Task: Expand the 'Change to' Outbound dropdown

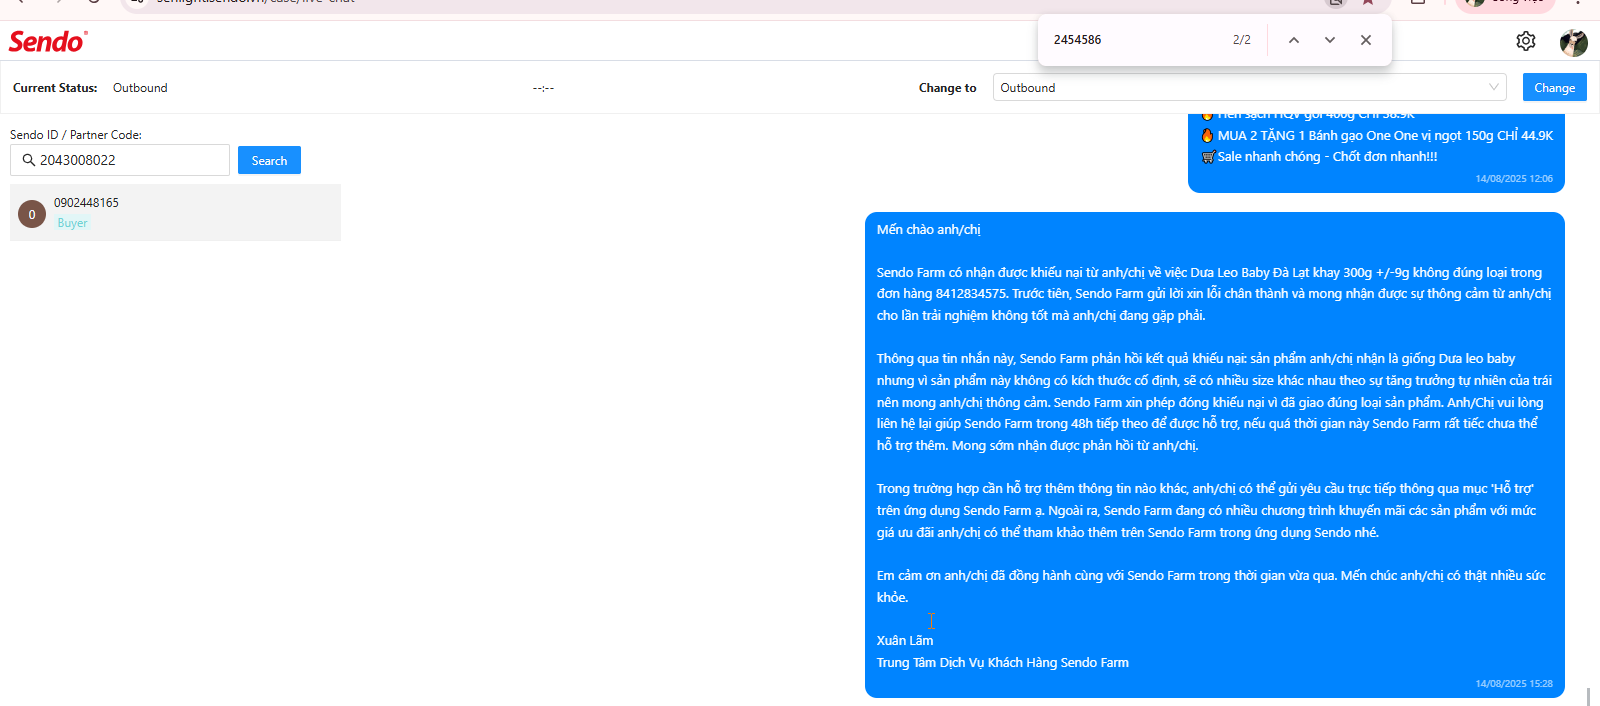Action: coord(1249,88)
